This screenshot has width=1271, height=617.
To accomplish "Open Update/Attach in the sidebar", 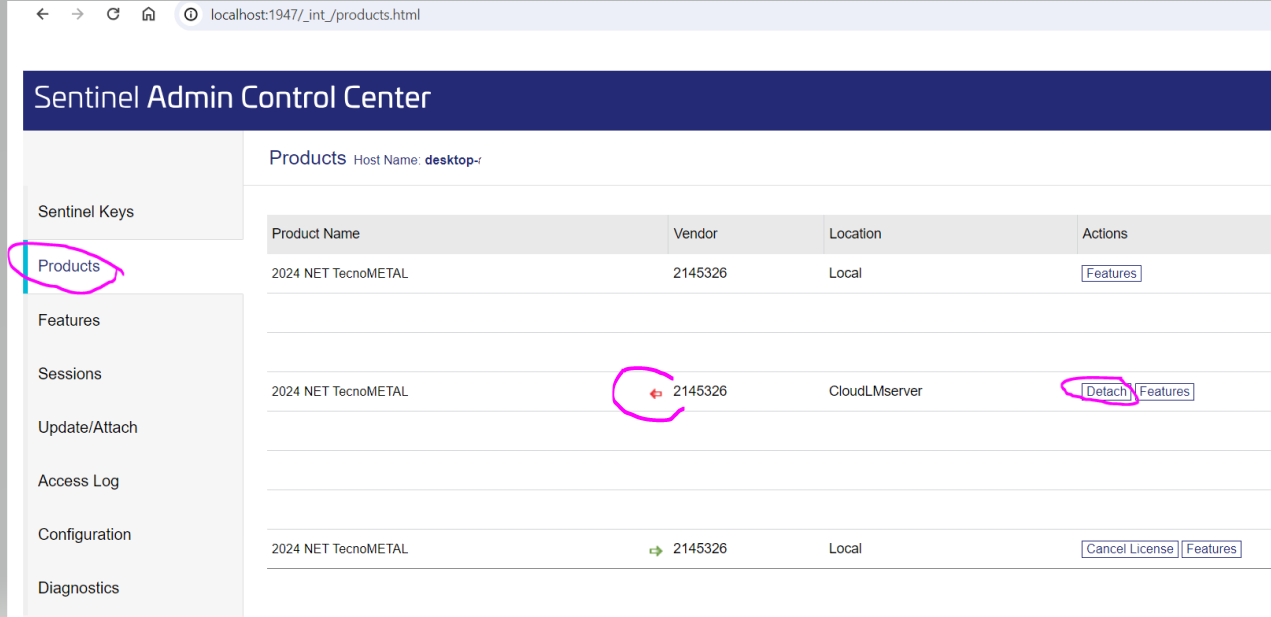I will [88, 427].
